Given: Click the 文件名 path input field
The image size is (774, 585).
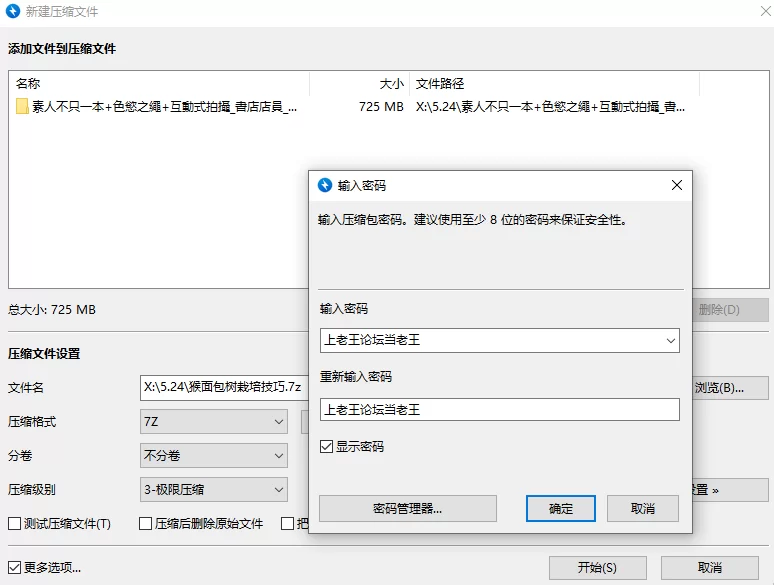Looking at the screenshot, I should point(225,388).
